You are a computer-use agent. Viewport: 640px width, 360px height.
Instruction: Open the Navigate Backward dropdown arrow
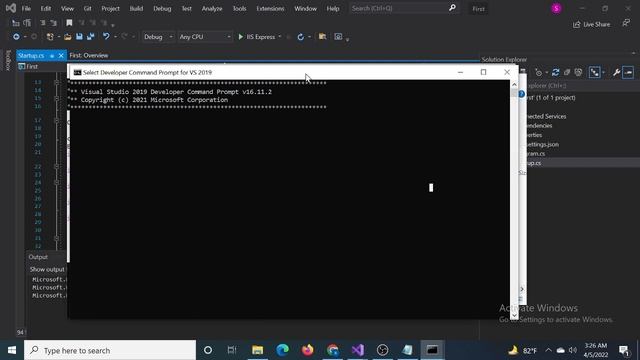(x=25, y=37)
